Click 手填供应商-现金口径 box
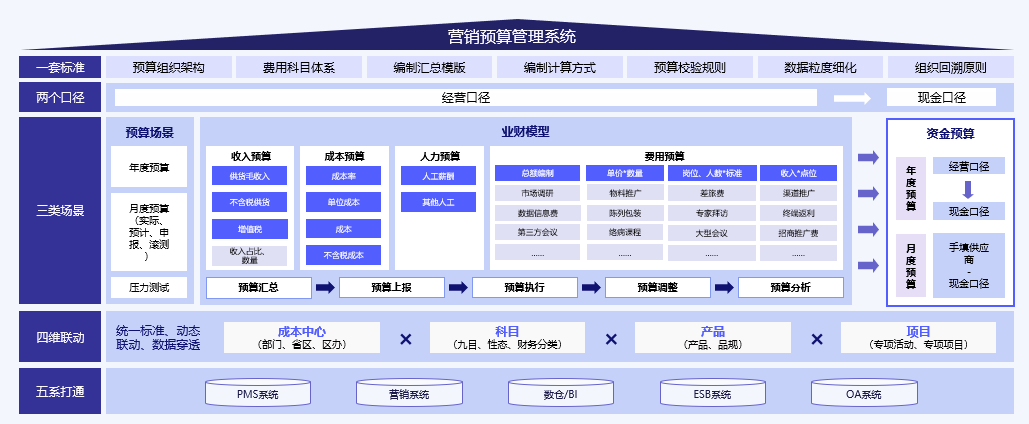Image resolution: width=1029 pixels, height=424 pixels. coord(969,266)
